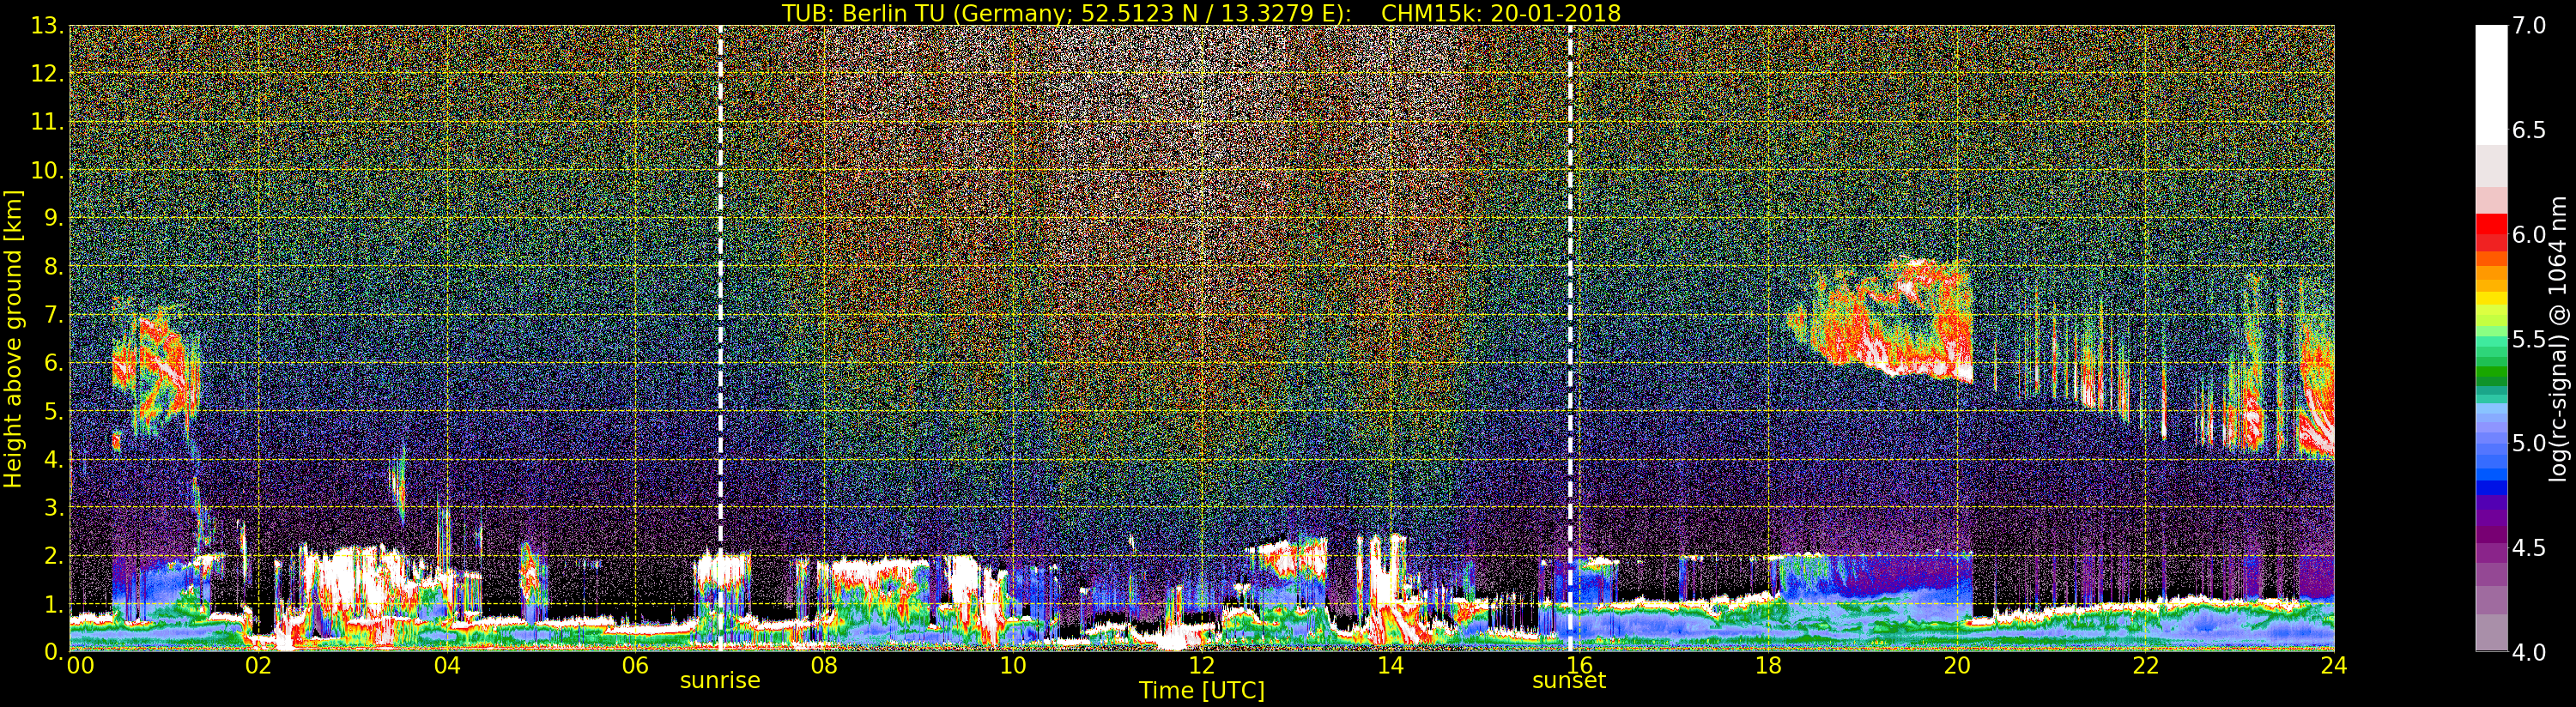Click the 4. tick on the height axis

(53, 459)
